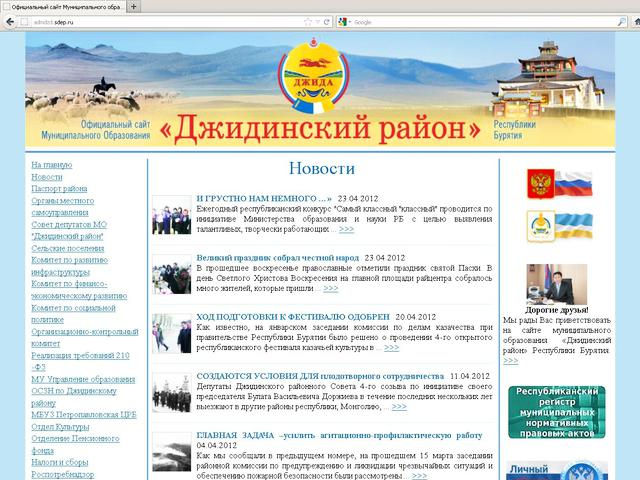
Task: Click >>> read more after Пасхи news text
Action: coord(331,288)
